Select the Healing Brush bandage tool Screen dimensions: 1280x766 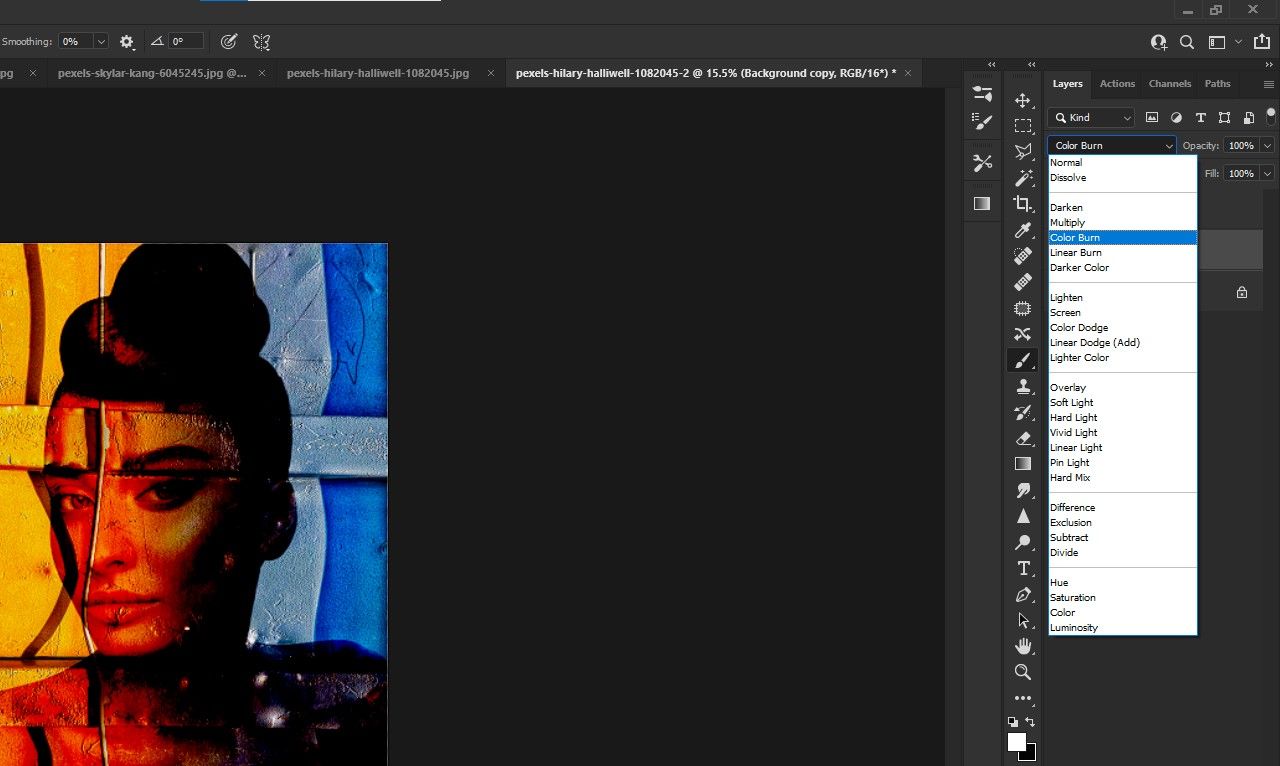(x=1023, y=282)
